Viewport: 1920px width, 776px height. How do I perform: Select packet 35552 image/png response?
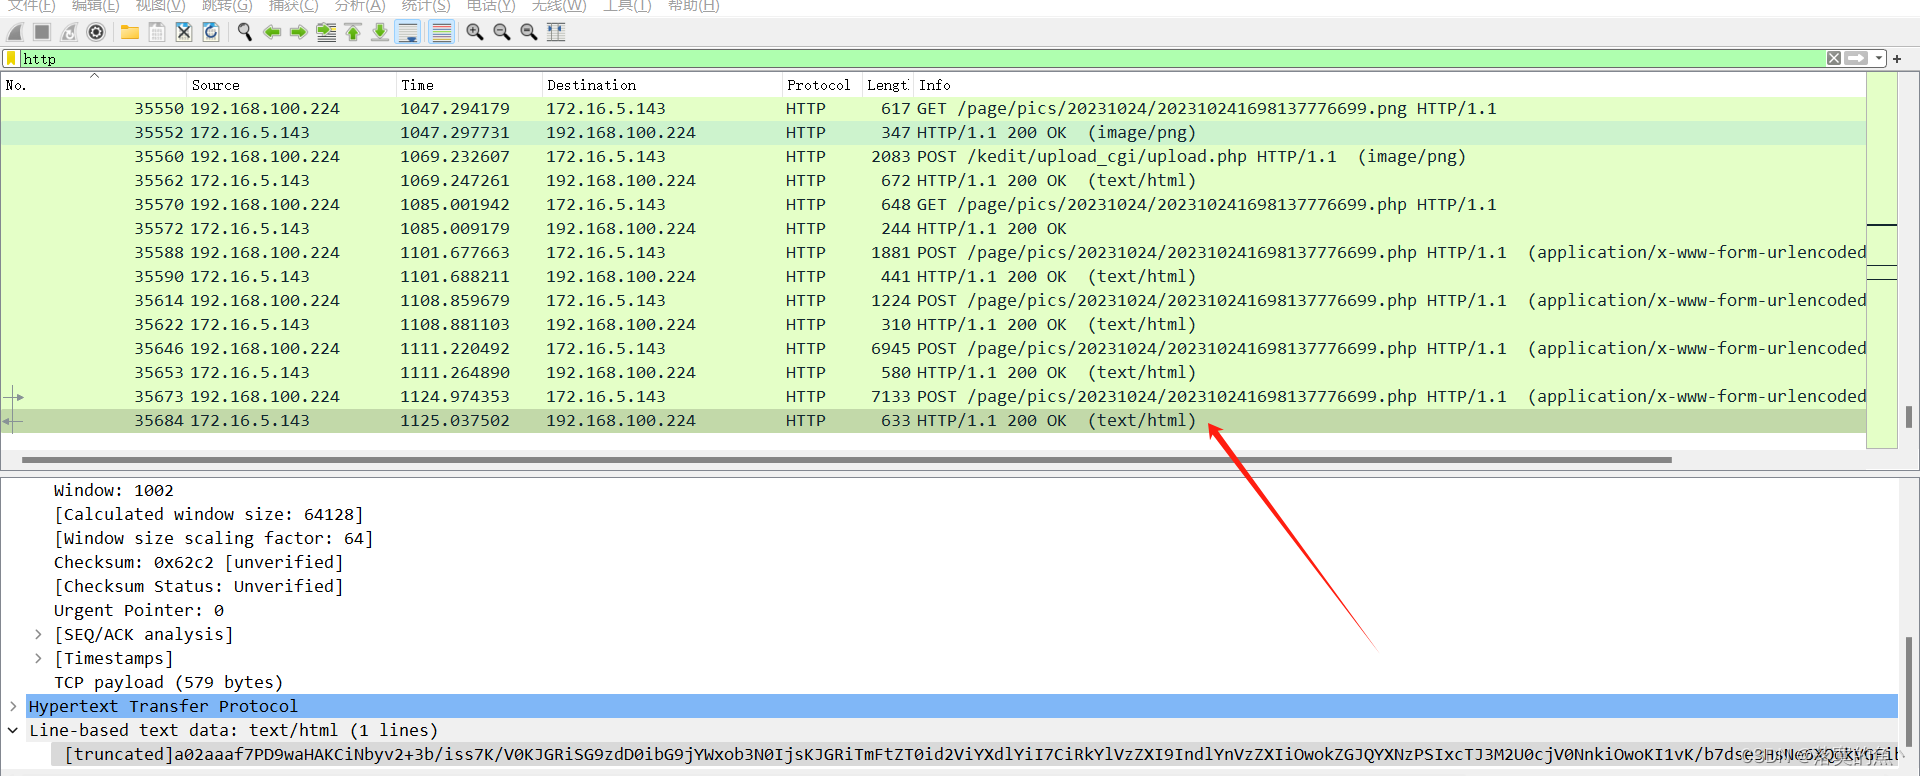tap(933, 132)
